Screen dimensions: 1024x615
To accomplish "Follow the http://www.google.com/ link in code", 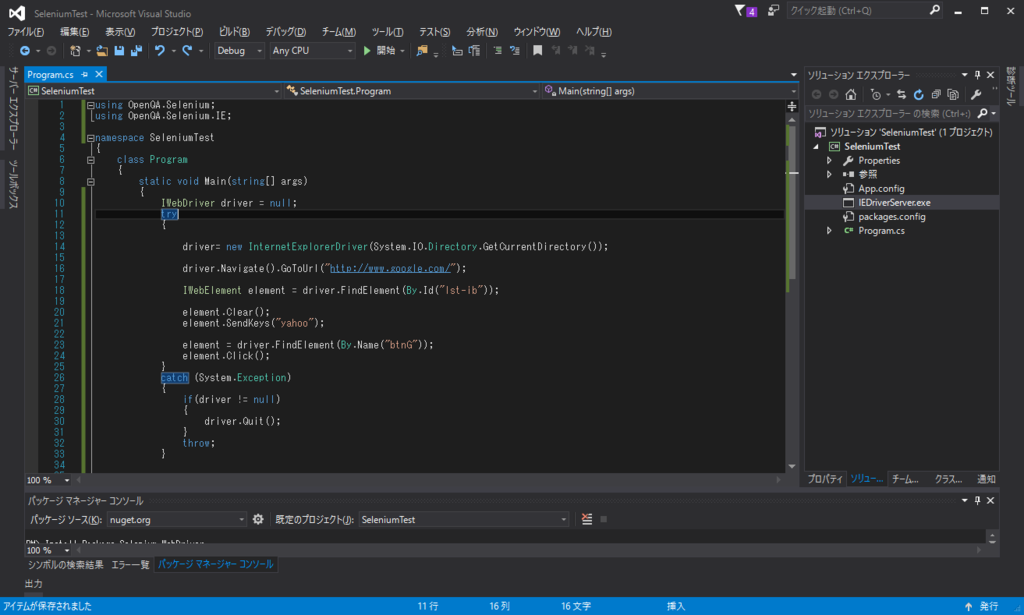I will point(390,268).
